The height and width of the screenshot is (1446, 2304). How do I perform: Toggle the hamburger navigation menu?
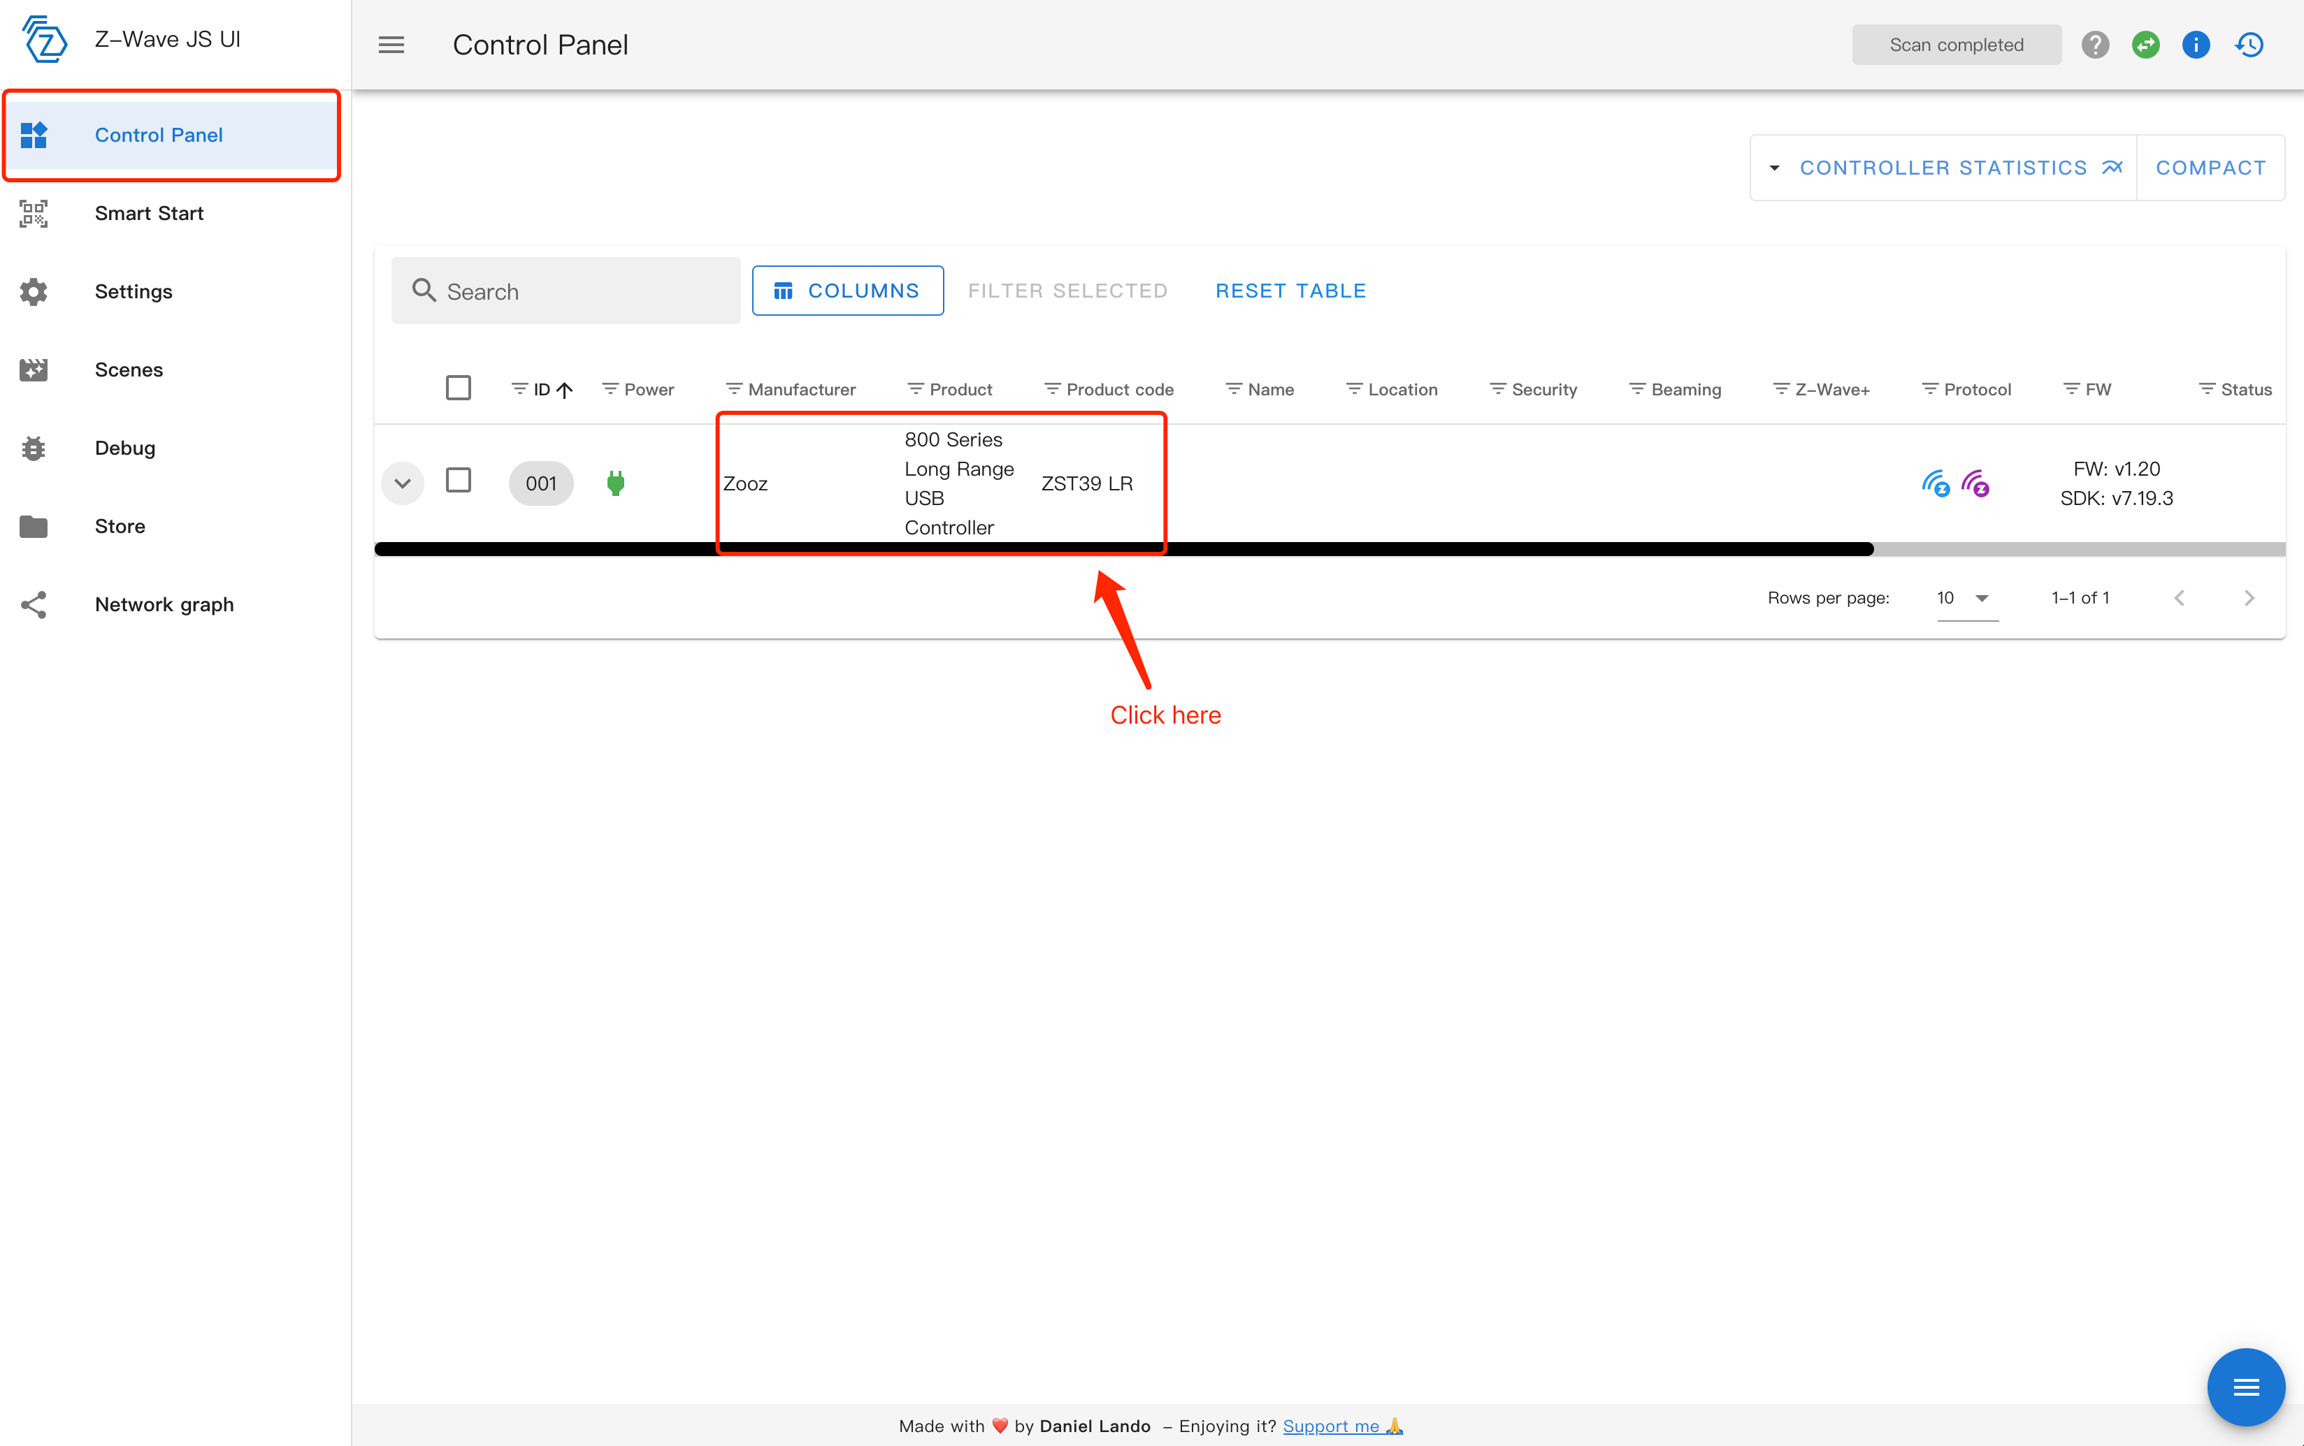(x=391, y=45)
